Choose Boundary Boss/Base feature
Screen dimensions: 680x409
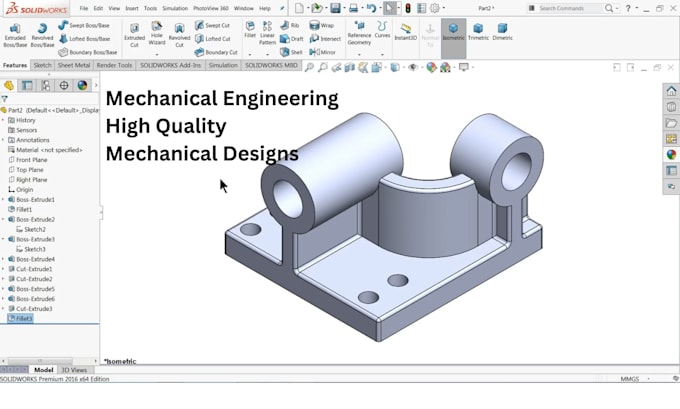coord(88,52)
